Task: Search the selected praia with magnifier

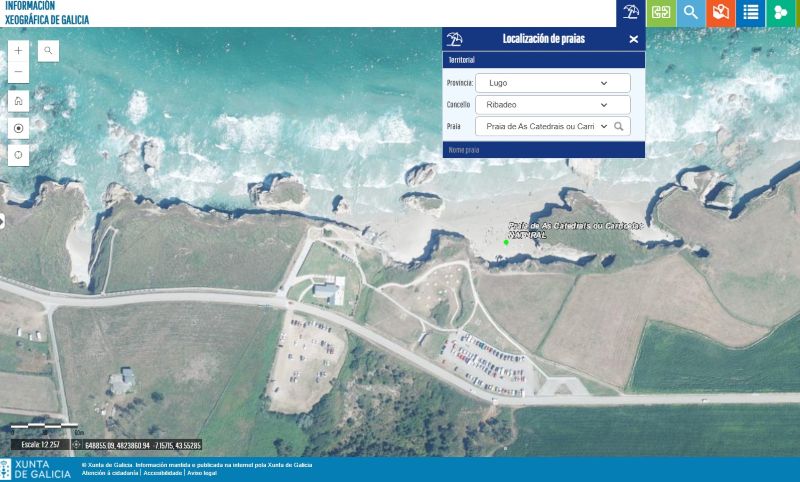Action: point(619,126)
